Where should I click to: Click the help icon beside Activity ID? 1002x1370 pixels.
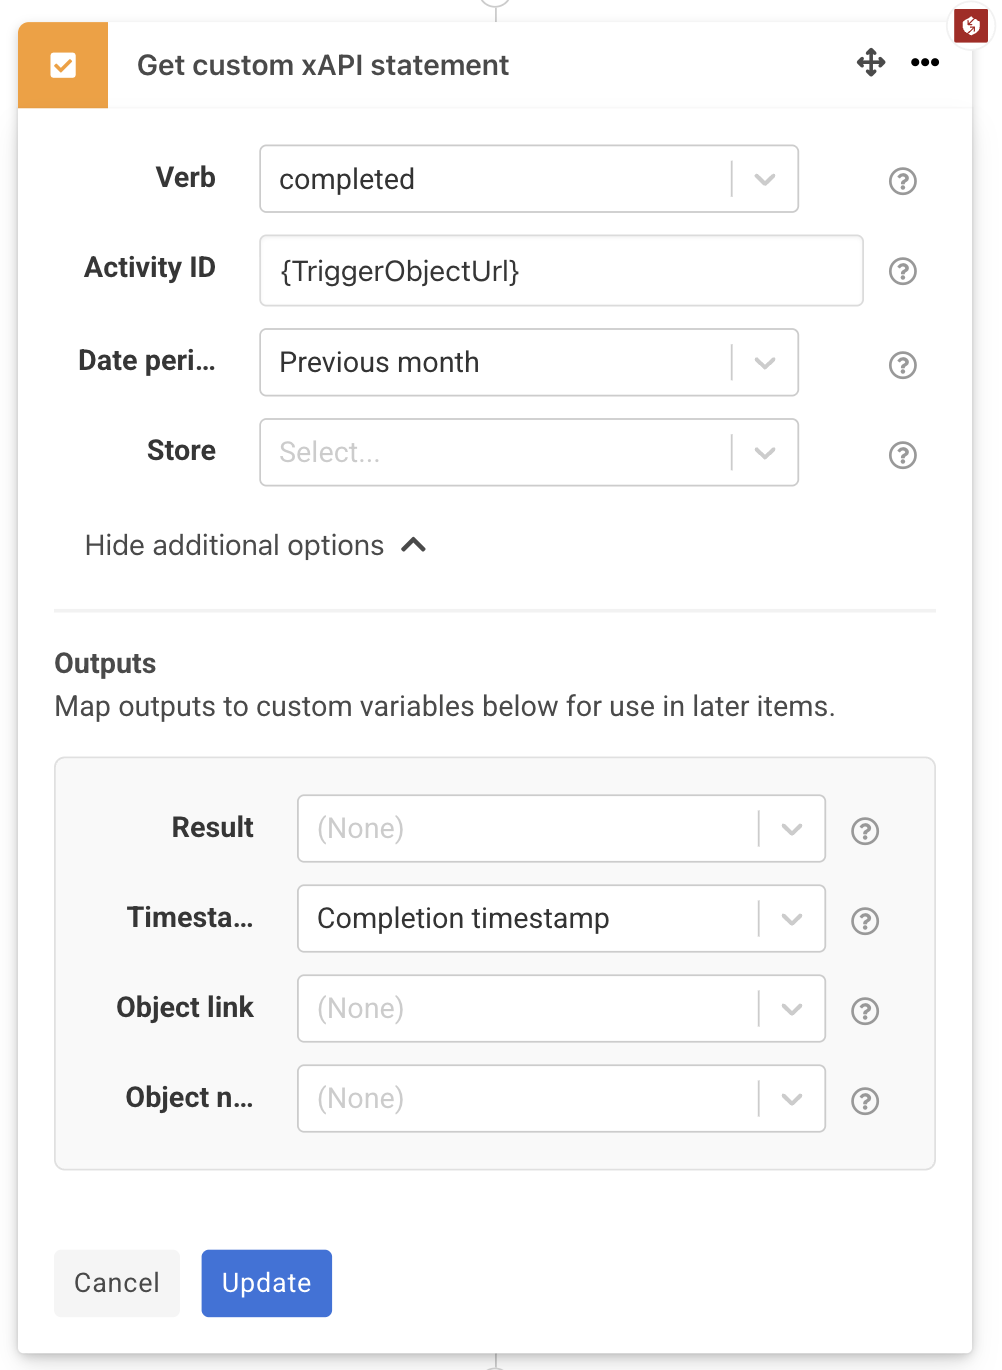coord(902,271)
